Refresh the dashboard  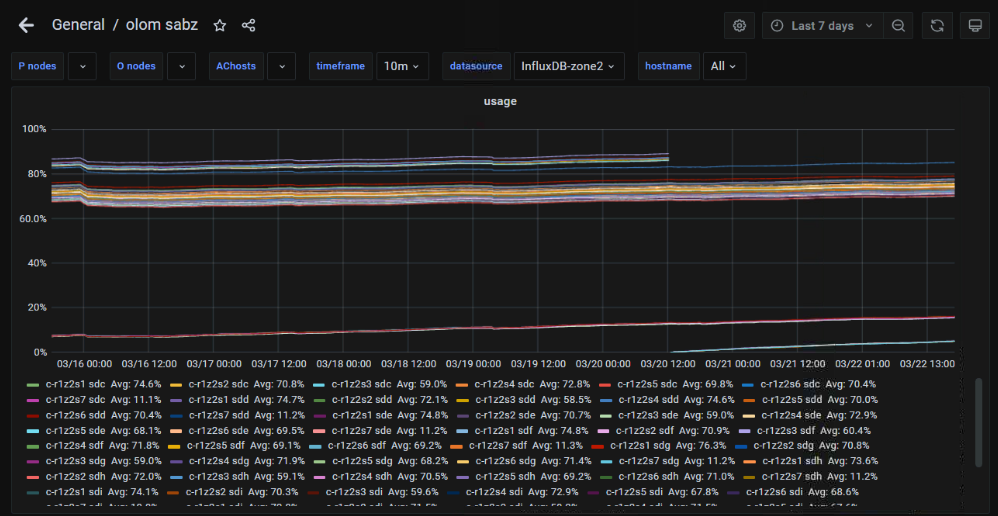pos(937,26)
